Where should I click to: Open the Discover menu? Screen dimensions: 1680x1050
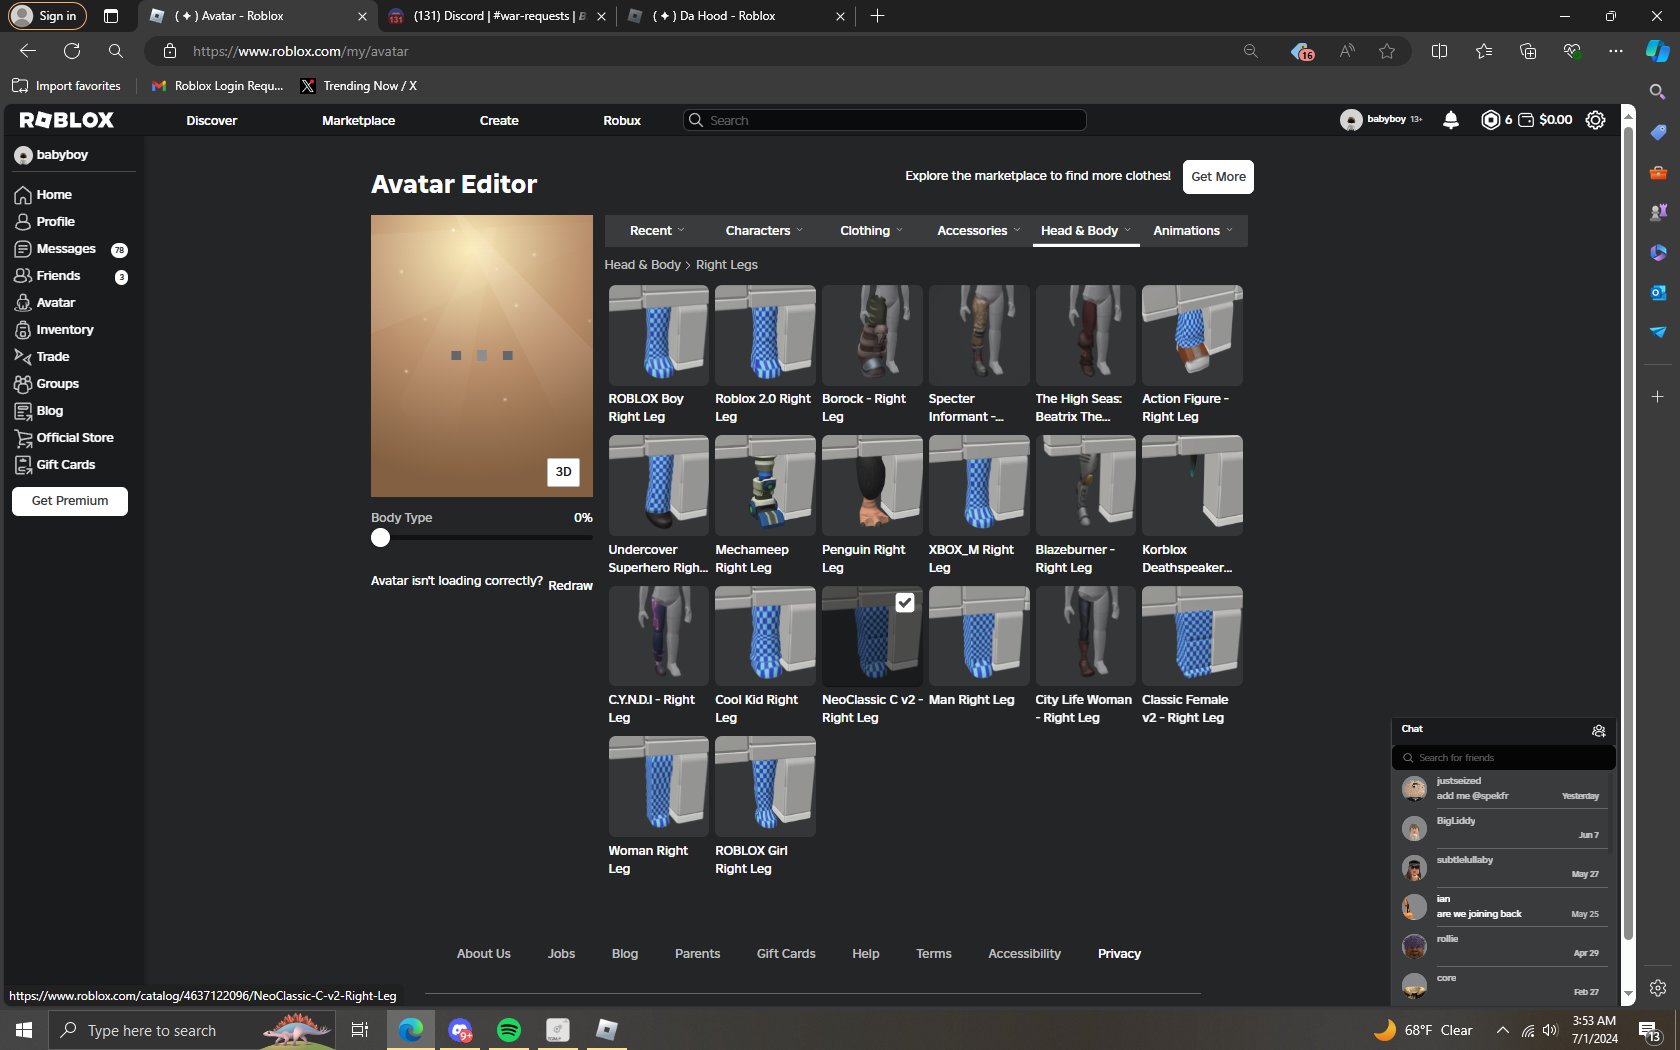click(212, 121)
